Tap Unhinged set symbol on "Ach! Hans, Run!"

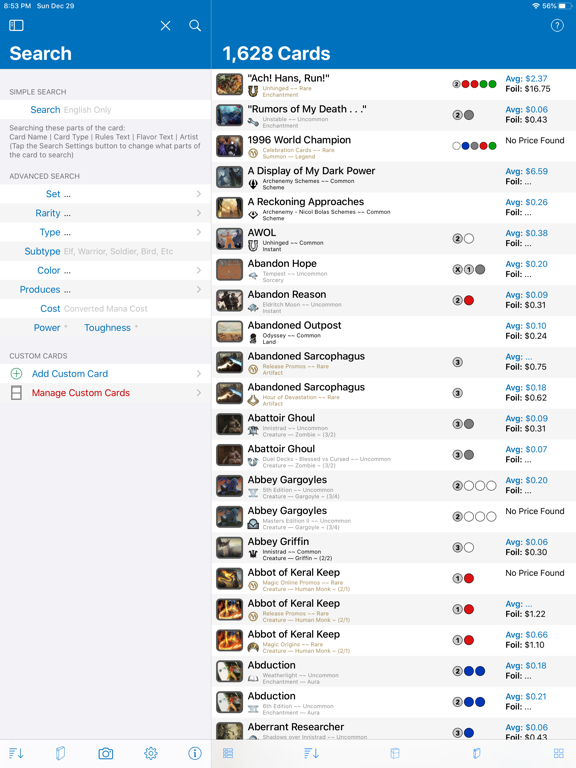(253, 91)
